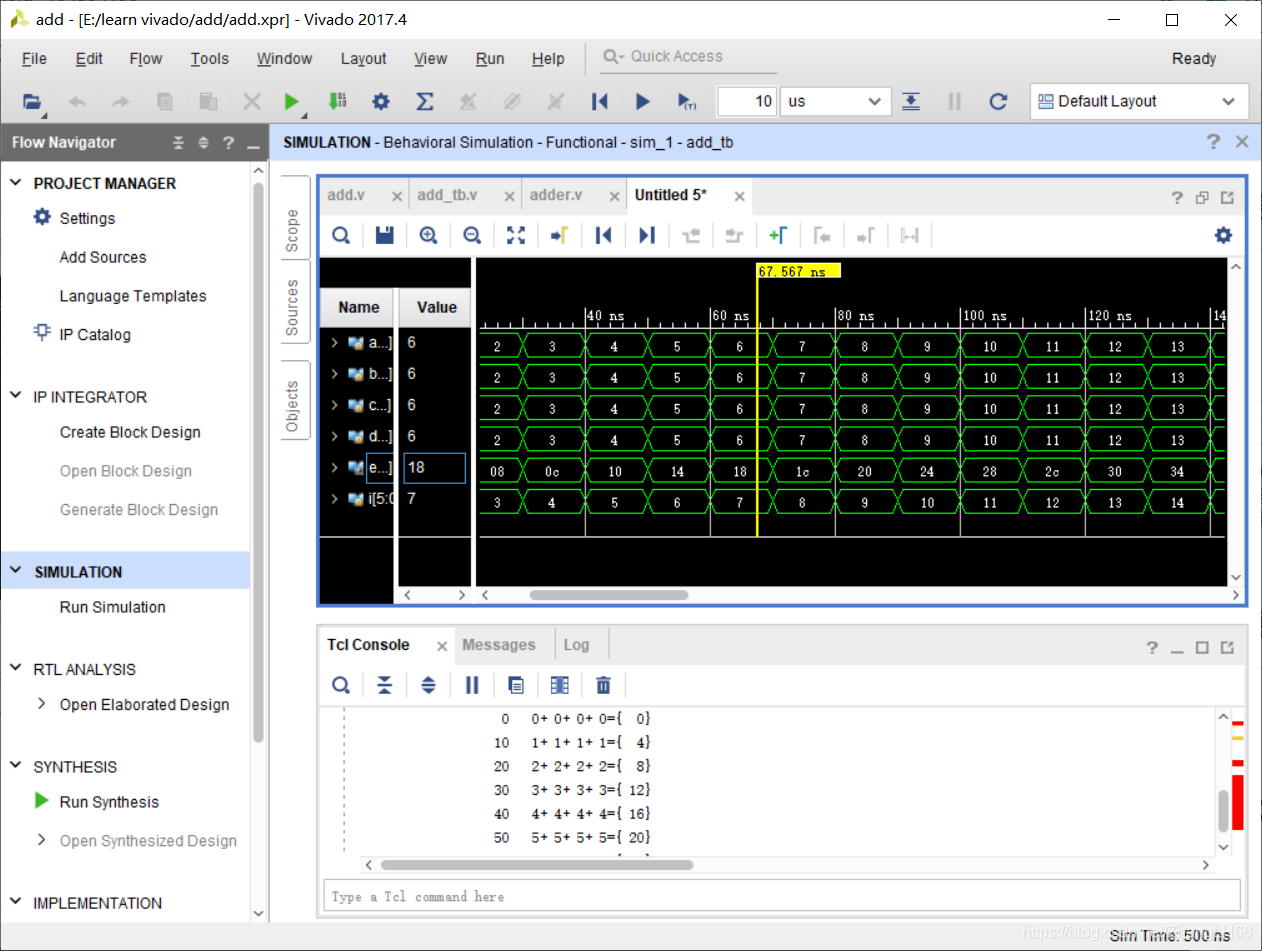Screen dimensions: 1262x951
Task: Open IP Catalog
Action: tap(95, 335)
